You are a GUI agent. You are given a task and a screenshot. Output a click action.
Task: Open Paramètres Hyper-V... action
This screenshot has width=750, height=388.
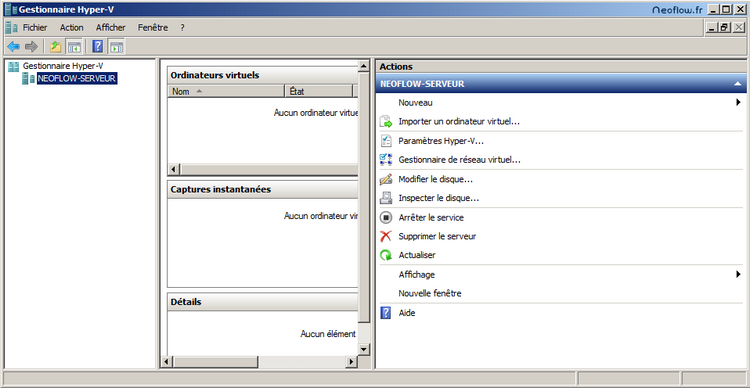(x=441, y=141)
